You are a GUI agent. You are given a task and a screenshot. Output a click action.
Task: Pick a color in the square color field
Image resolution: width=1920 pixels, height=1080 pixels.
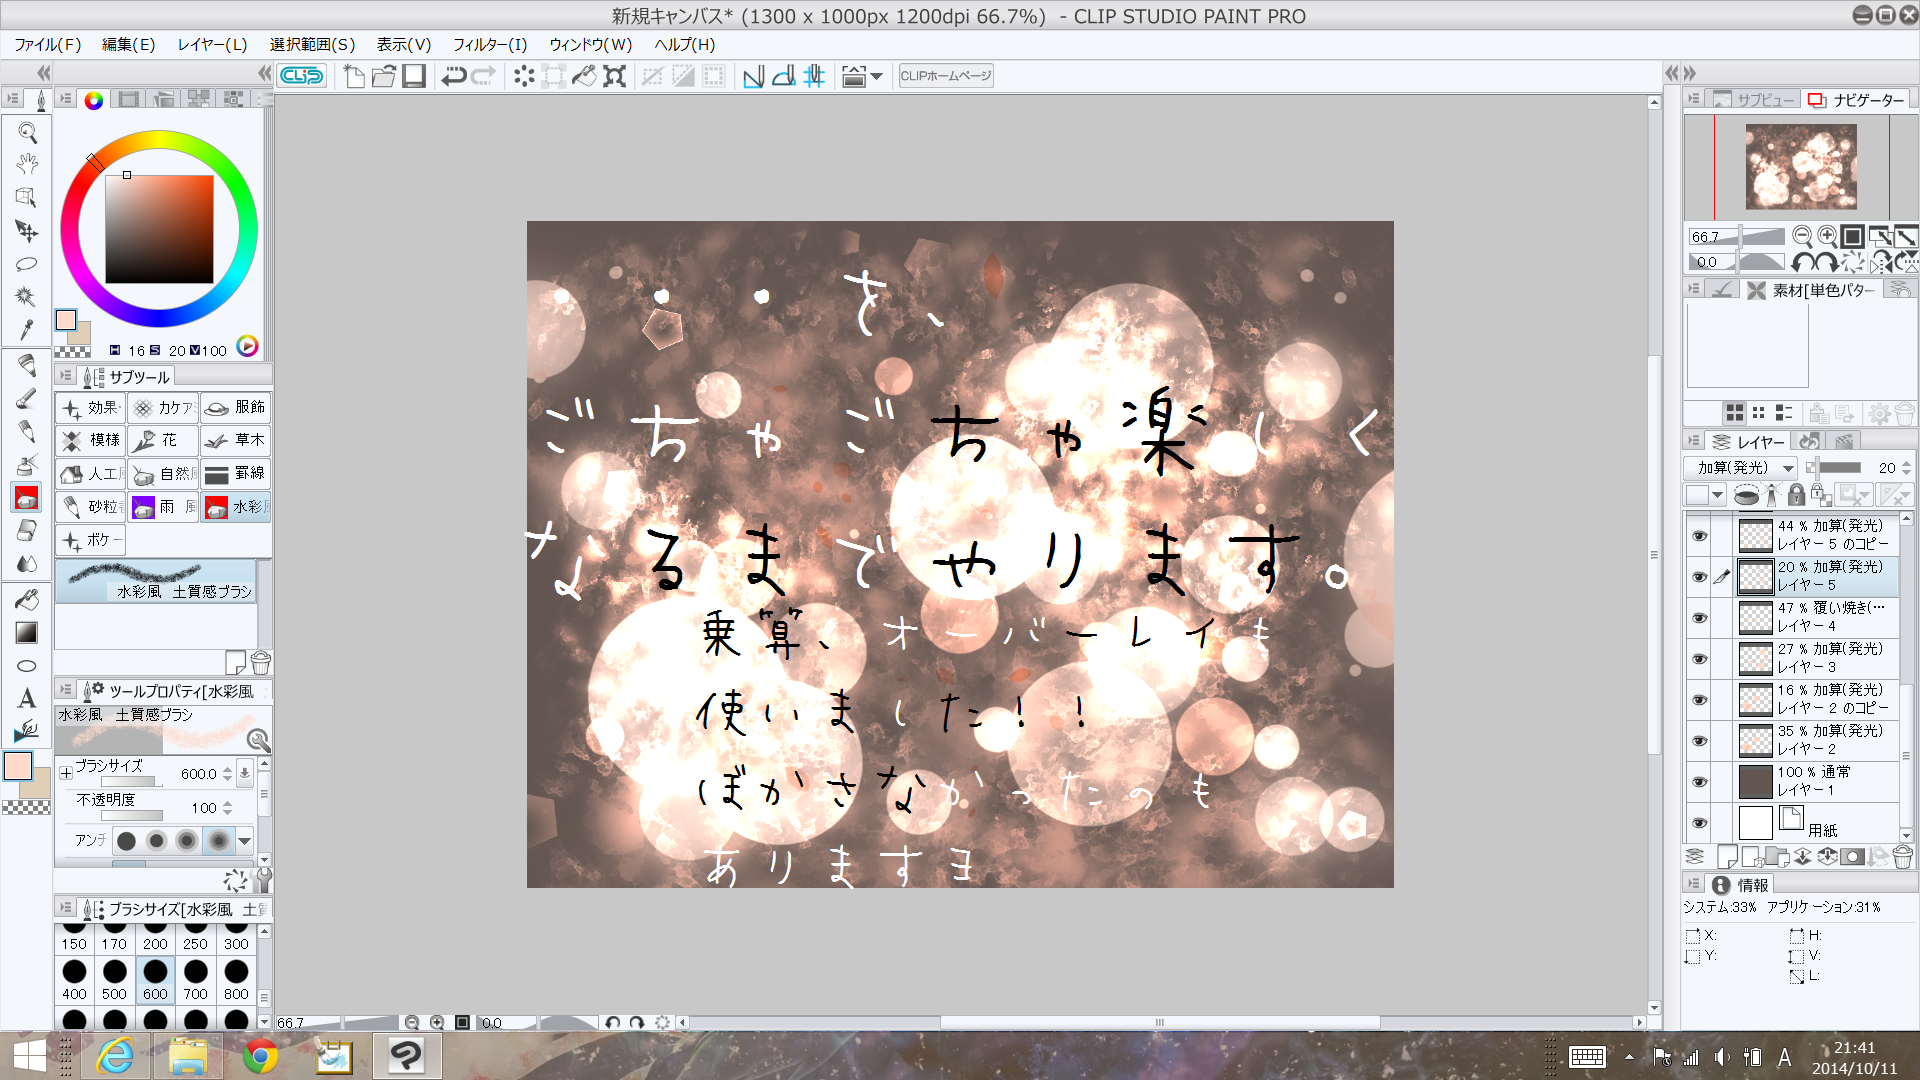[160, 229]
